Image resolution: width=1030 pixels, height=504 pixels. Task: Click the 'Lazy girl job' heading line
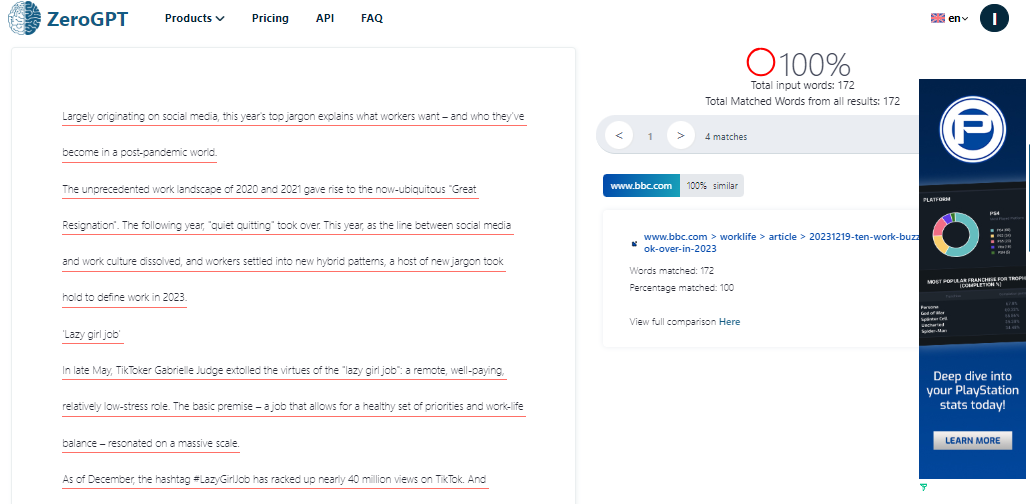click(93, 335)
